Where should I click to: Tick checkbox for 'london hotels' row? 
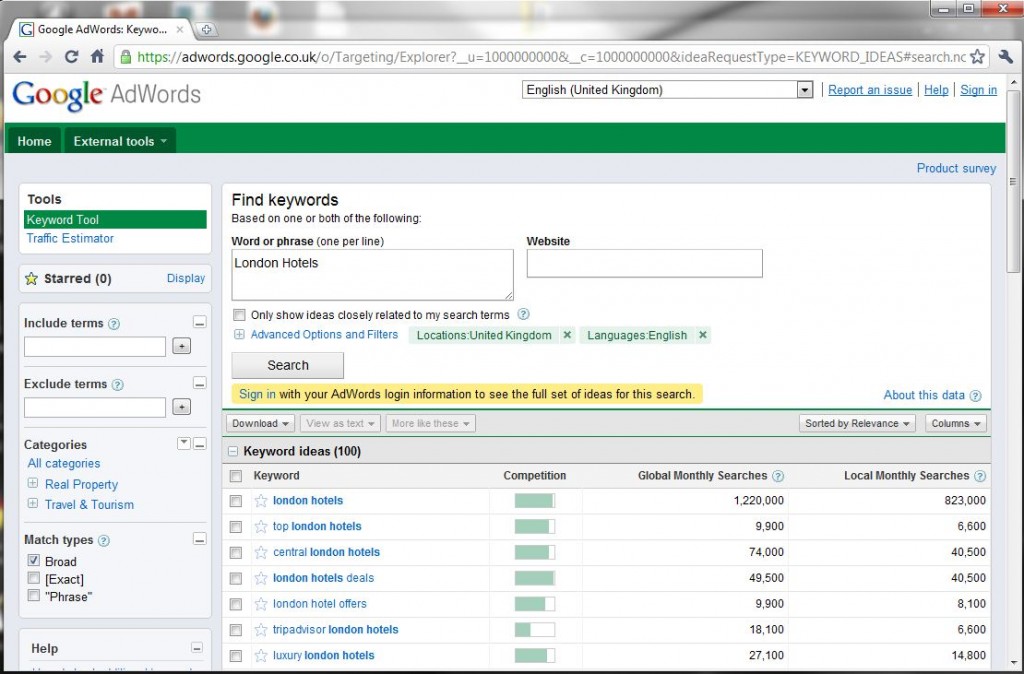(x=236, y=501)
